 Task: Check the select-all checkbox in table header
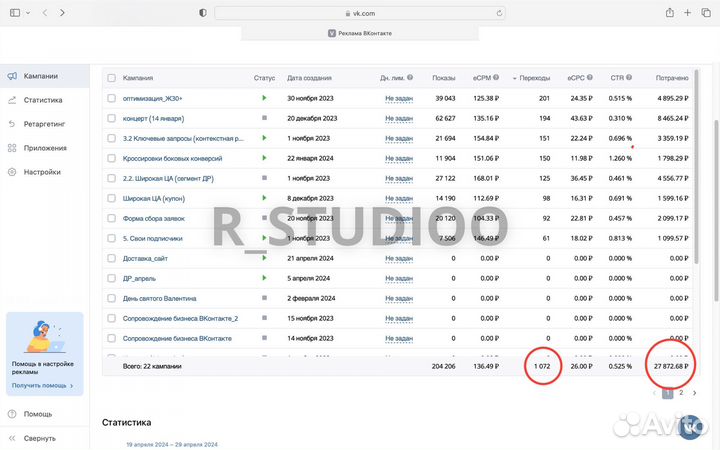coord(111,78)
